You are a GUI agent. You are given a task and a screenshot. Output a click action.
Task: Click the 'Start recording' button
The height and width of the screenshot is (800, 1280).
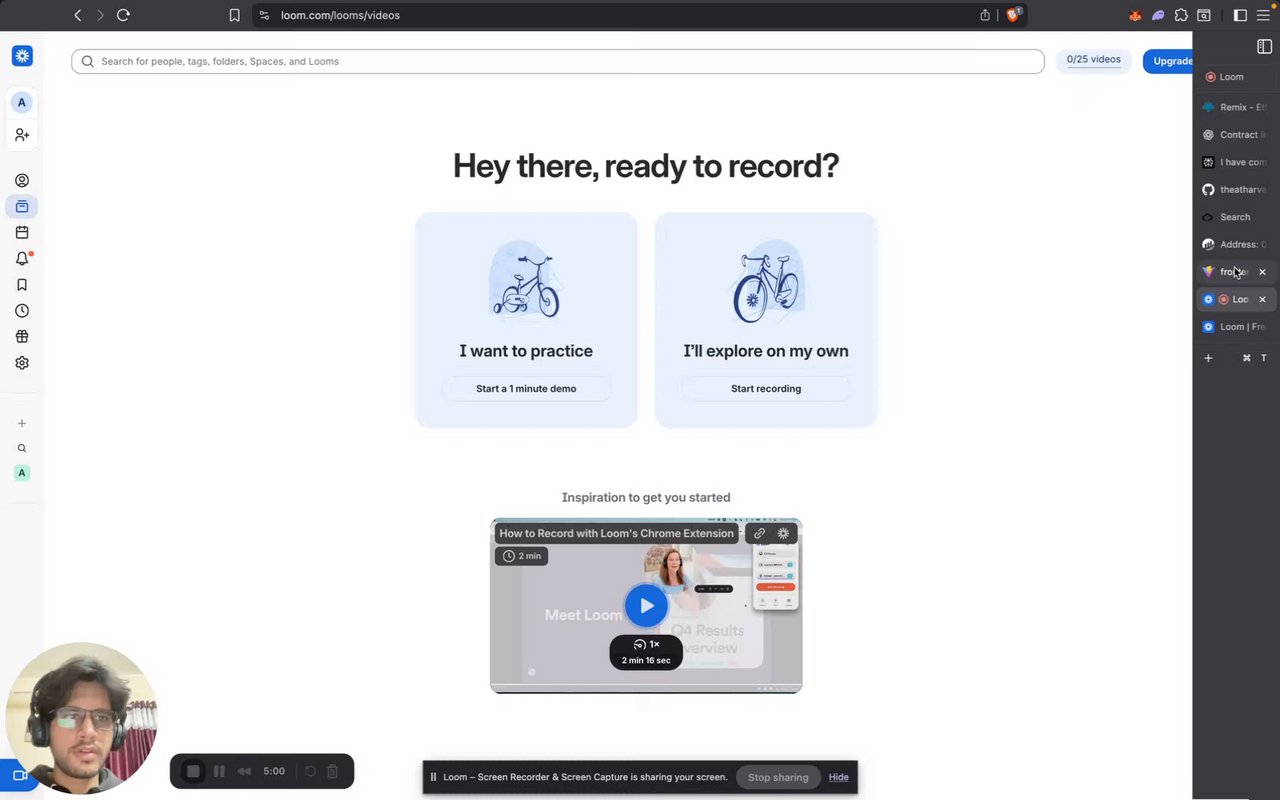pos(766,388)
